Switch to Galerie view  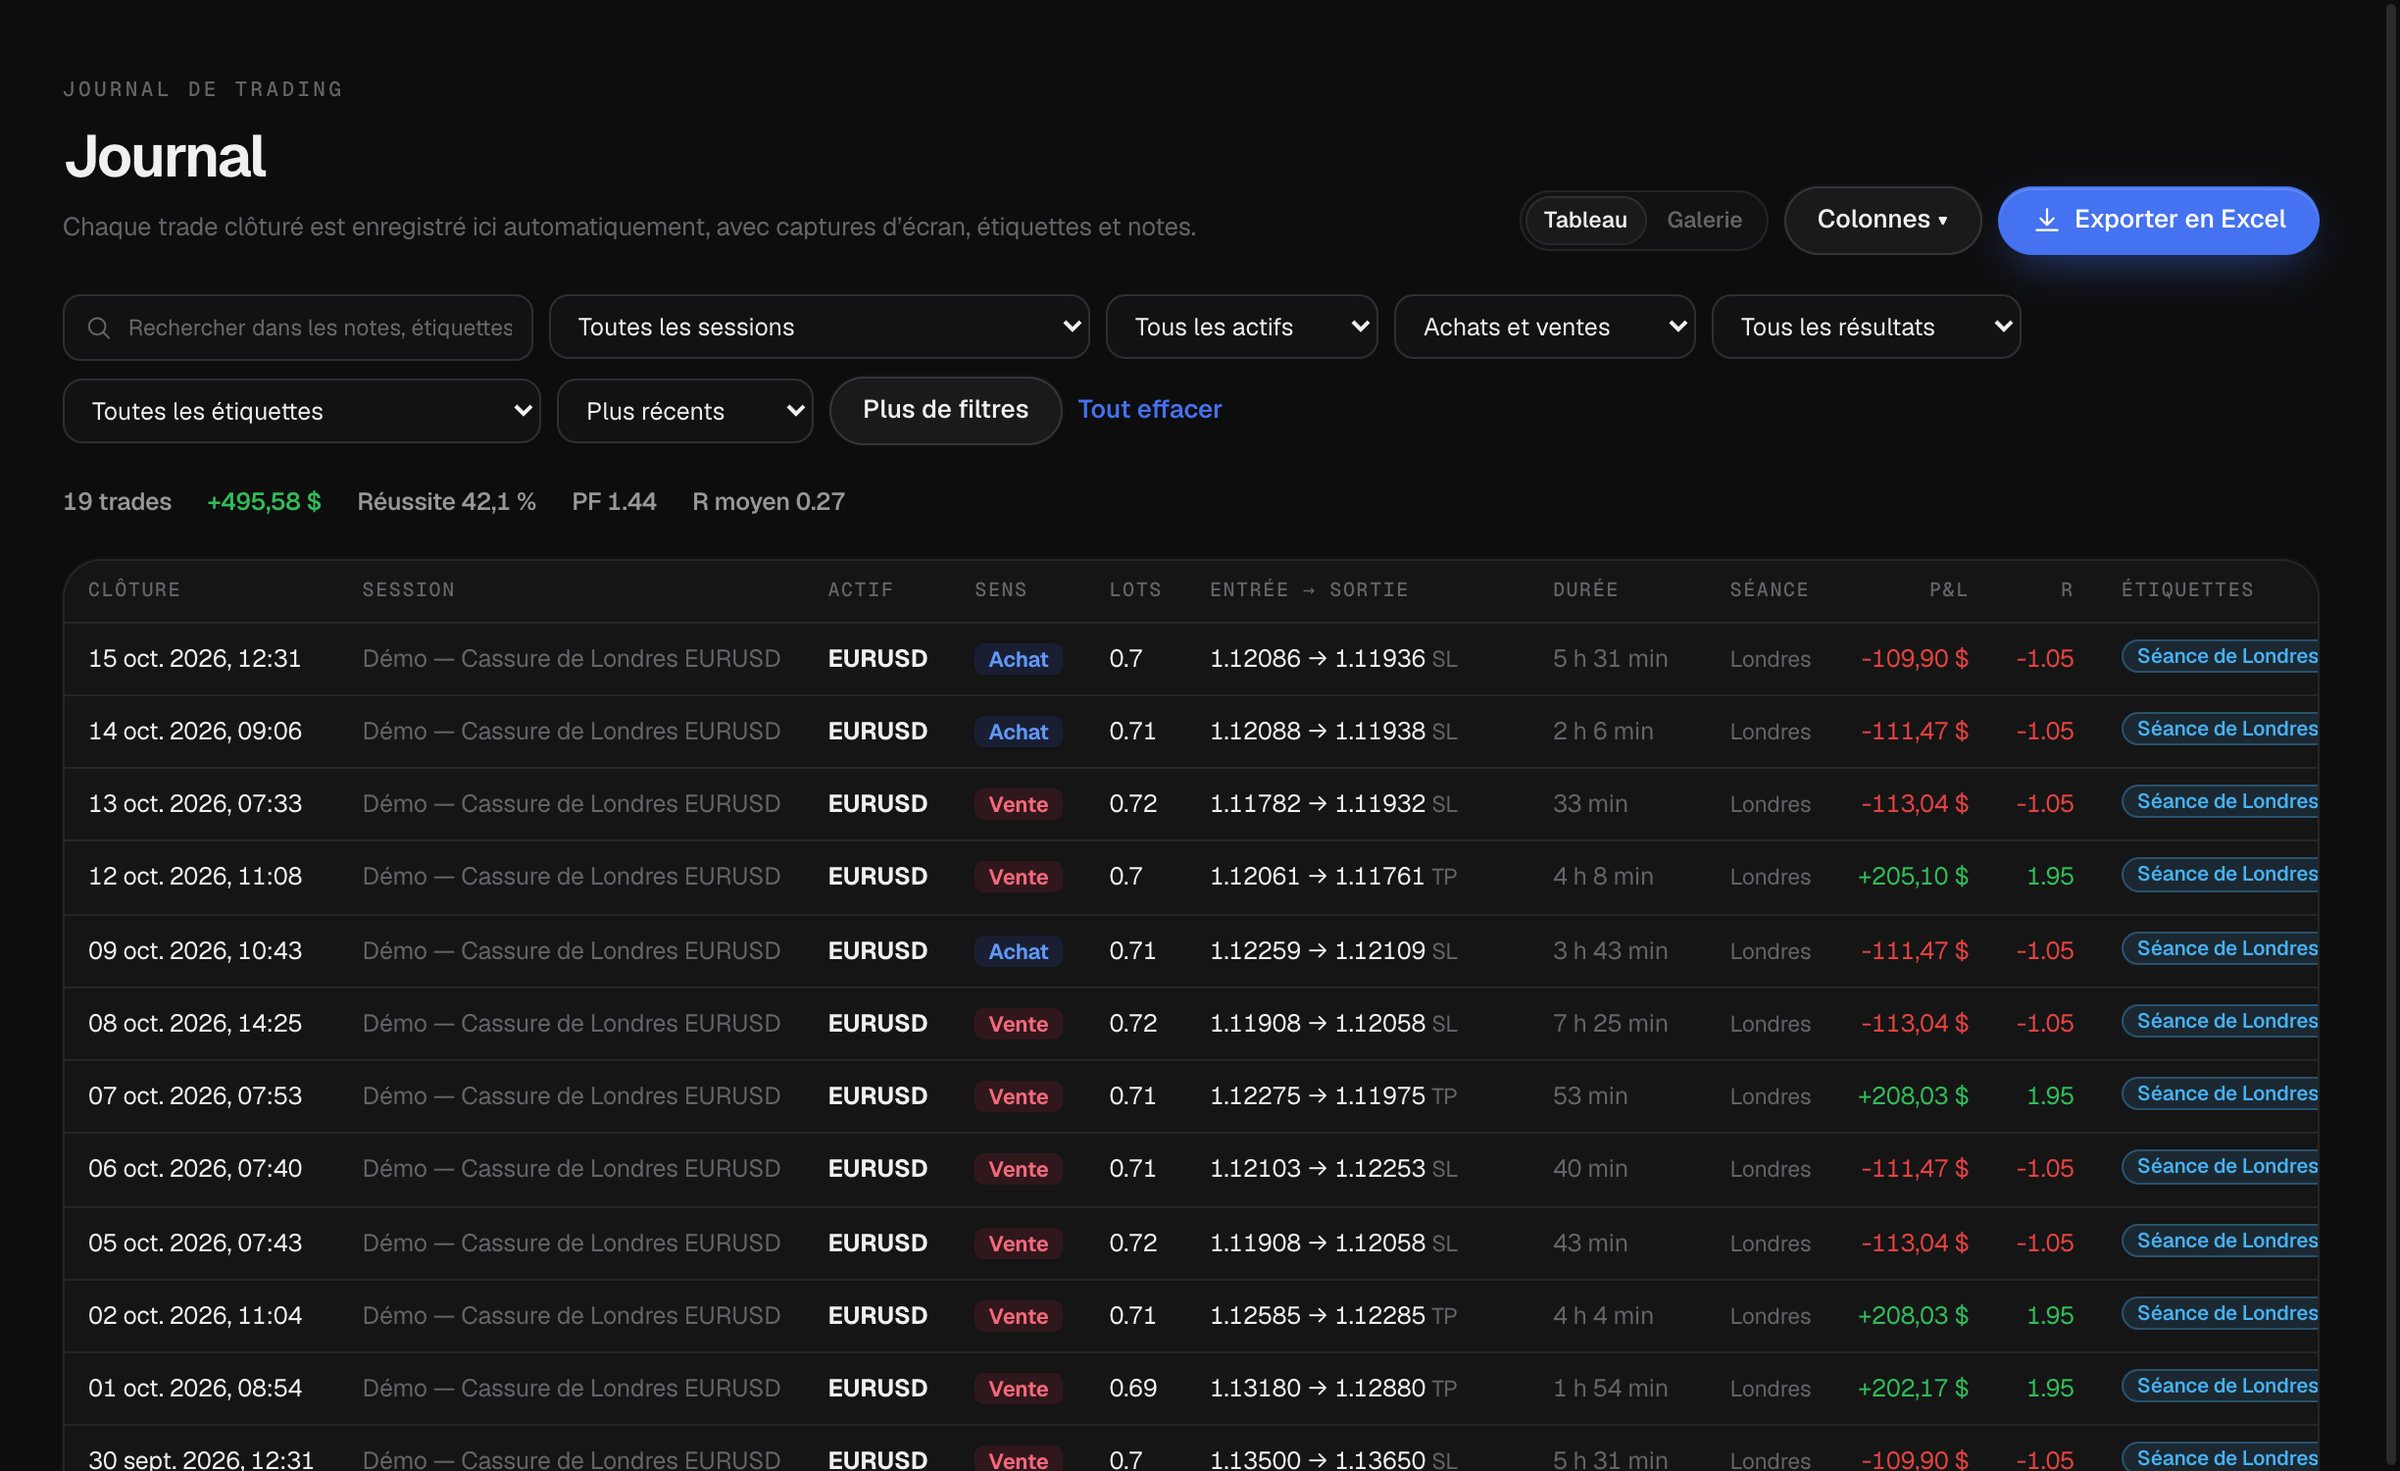(1703, 220)
